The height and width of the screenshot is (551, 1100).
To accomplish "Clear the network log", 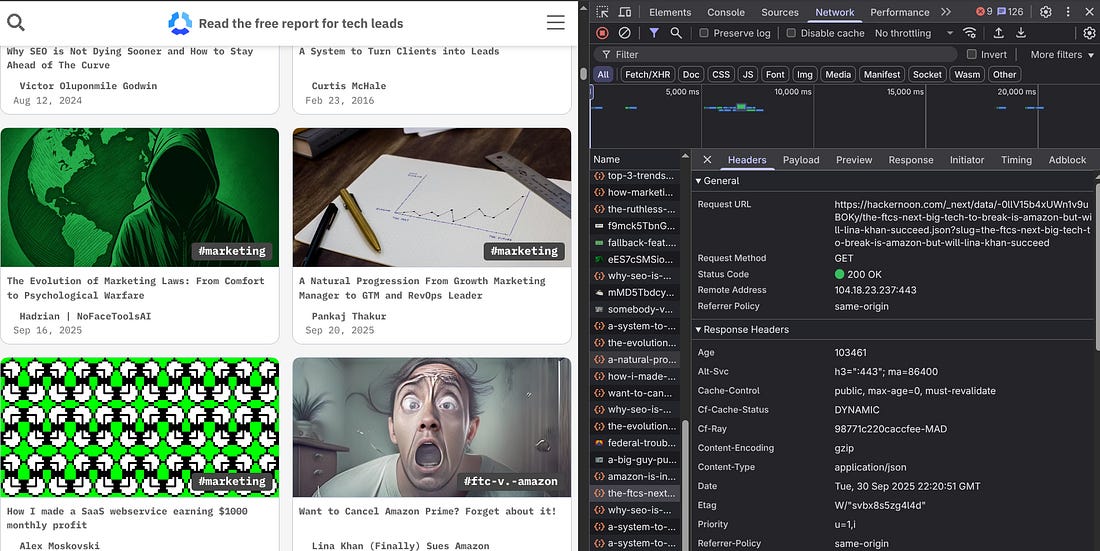I will click(624, 33).
